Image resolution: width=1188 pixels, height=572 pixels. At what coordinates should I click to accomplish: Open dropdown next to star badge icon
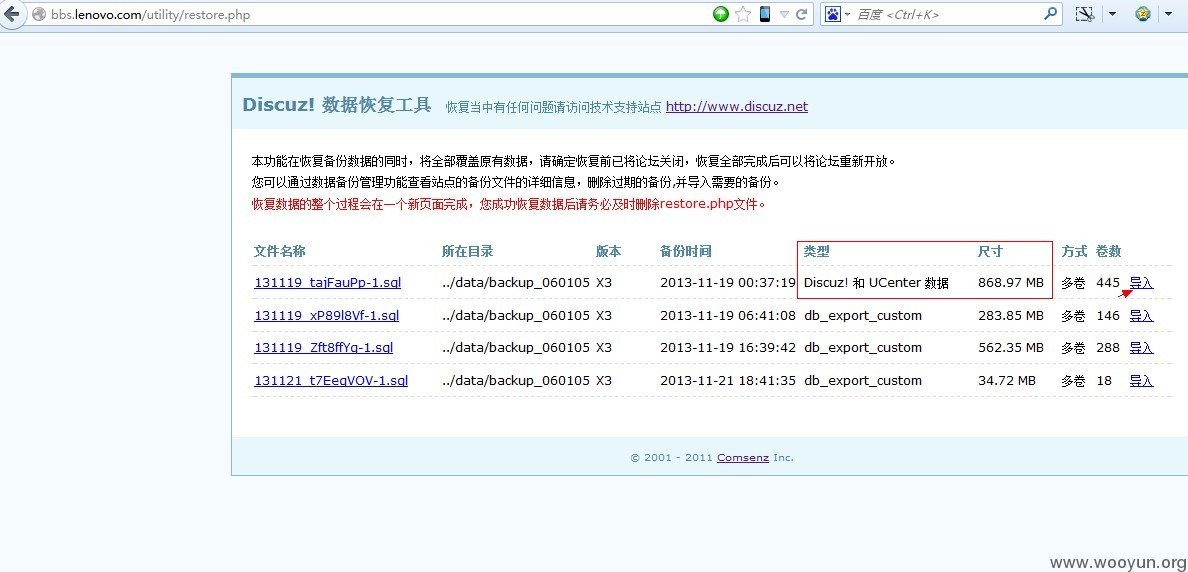coord(1170,14)
